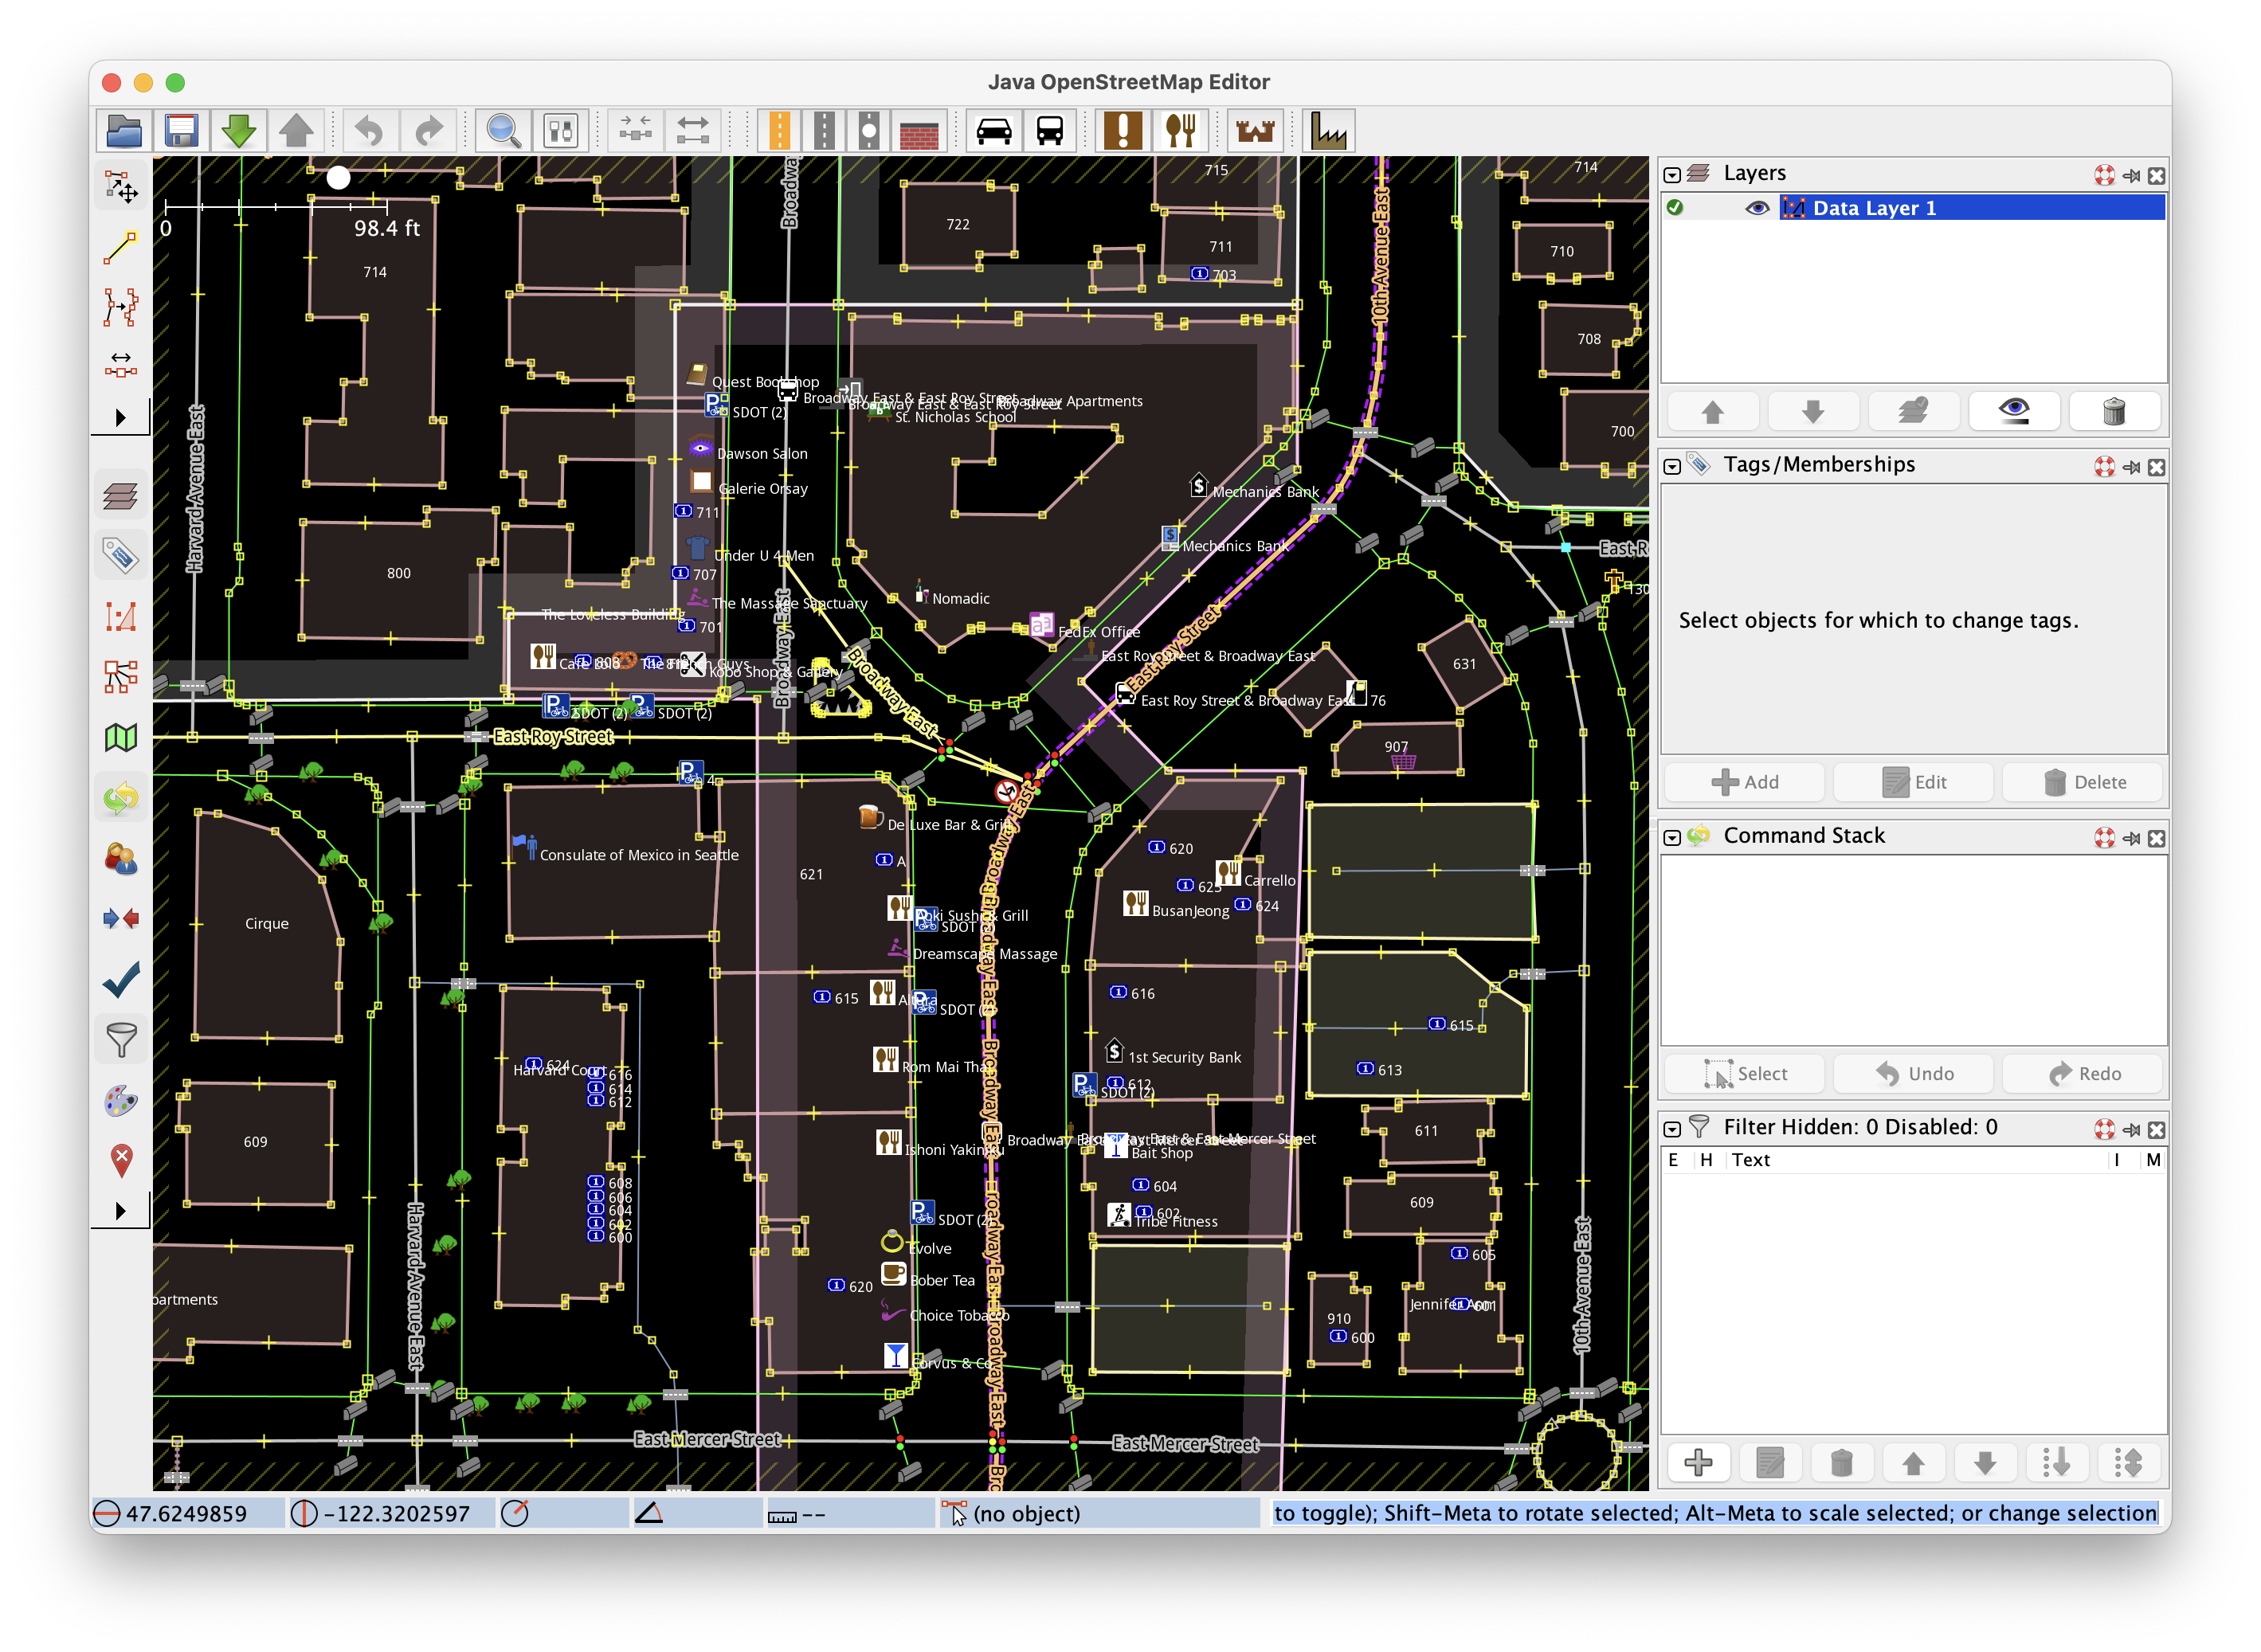The height and width of the screenshot is (1652, 2261).
Task: Choose the brick wall barrier preset
Action: pos(918,131)
